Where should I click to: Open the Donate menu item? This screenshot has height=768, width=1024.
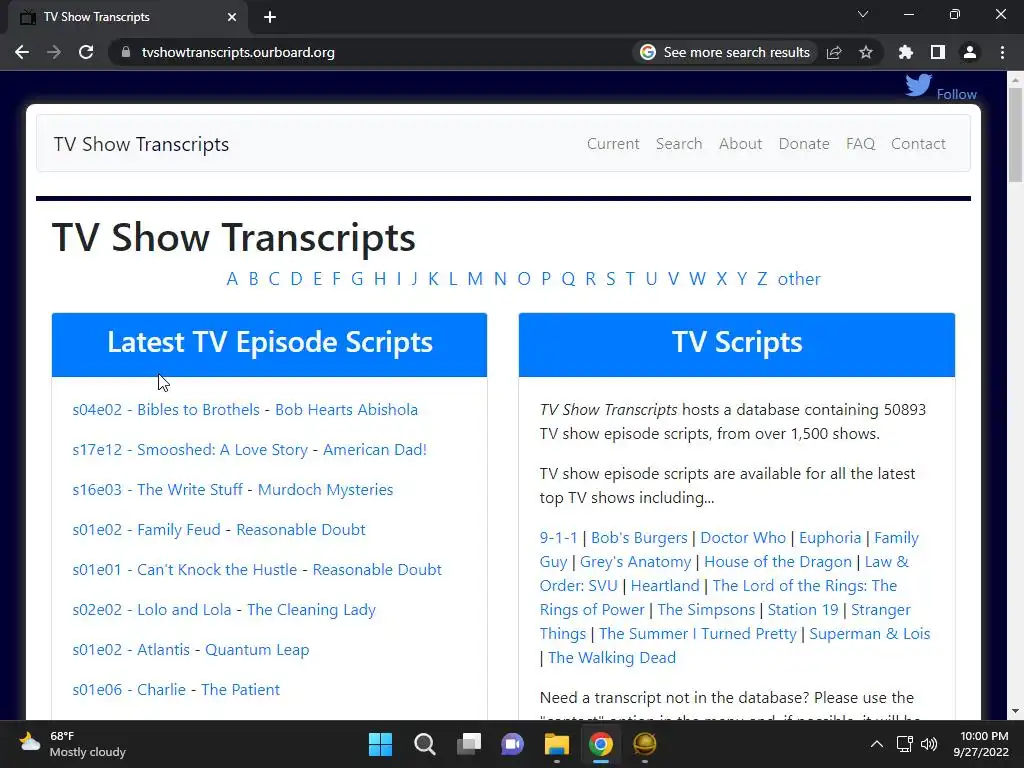[x=803, y=144]
